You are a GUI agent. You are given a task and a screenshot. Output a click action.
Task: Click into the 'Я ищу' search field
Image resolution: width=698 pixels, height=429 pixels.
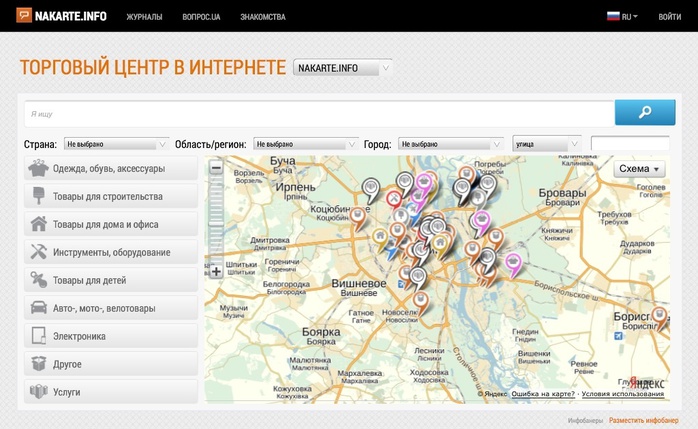coord(320,114)
